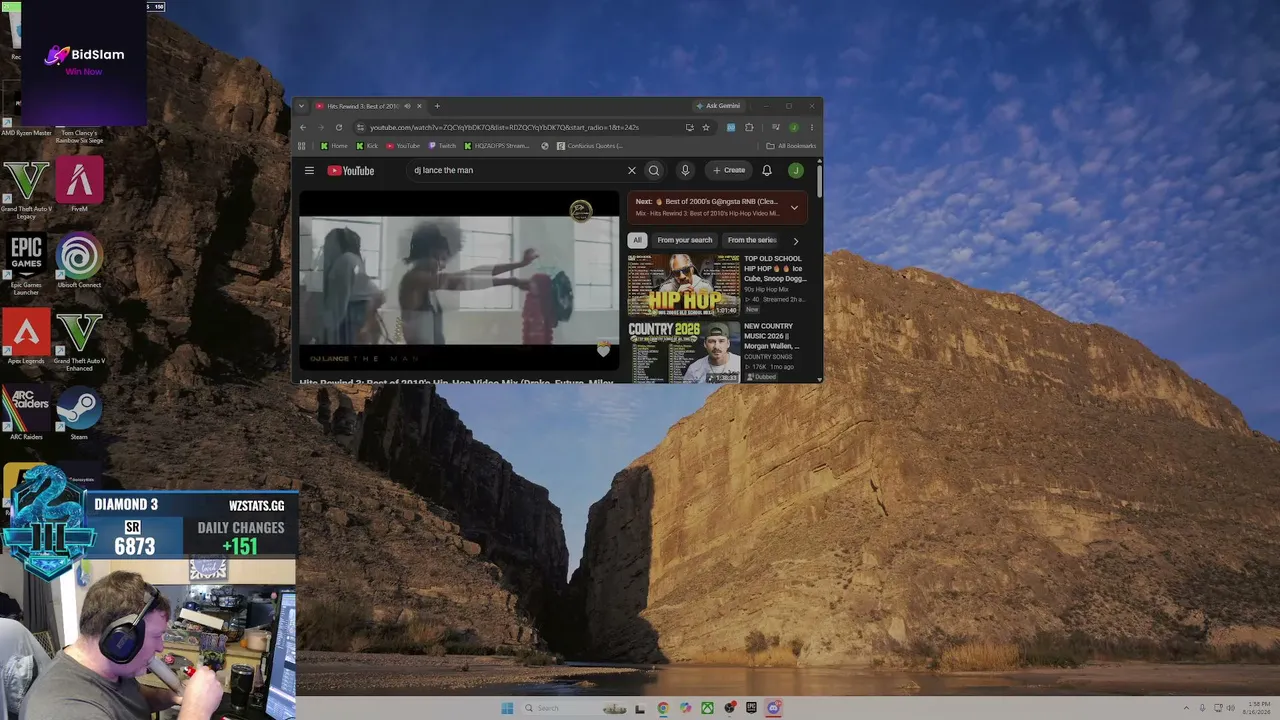Click the Create button on YouTube
This screenshot has height=720, width=1280.
pos(729,170)
